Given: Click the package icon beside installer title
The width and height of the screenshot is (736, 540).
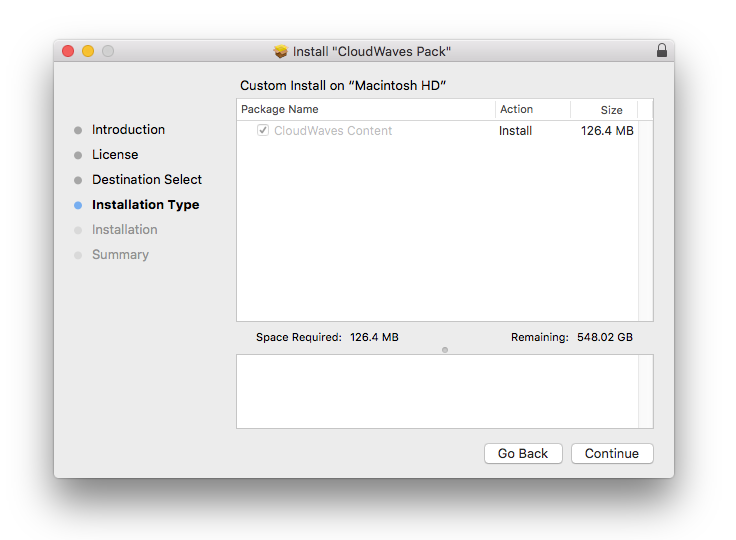Looking at the screenshot, I should coord(280,51).
